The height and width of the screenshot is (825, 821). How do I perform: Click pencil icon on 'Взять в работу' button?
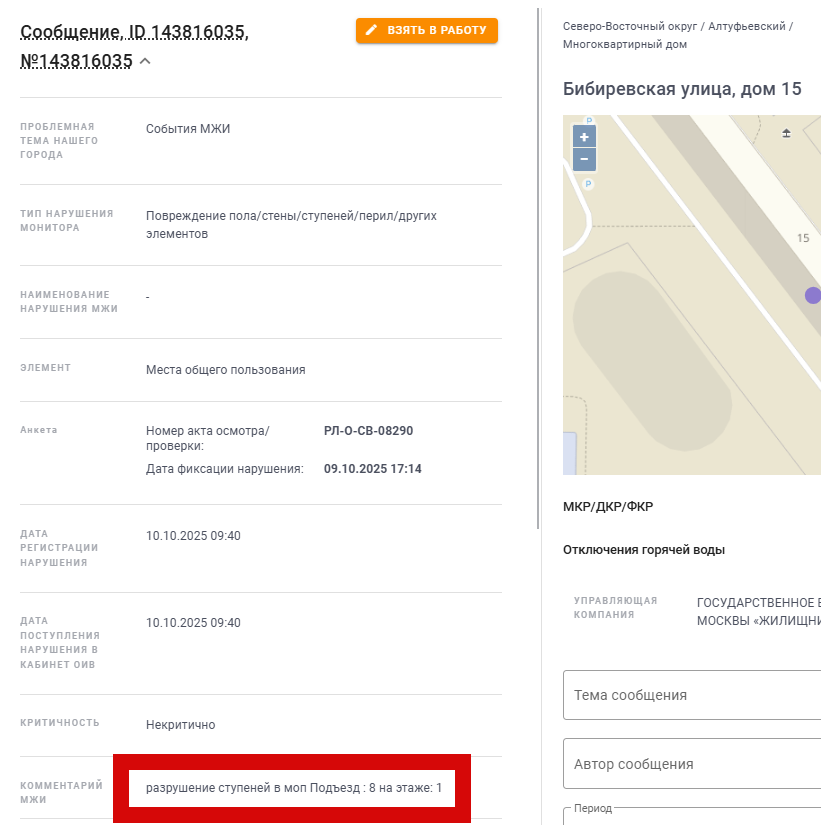(372, 30)
